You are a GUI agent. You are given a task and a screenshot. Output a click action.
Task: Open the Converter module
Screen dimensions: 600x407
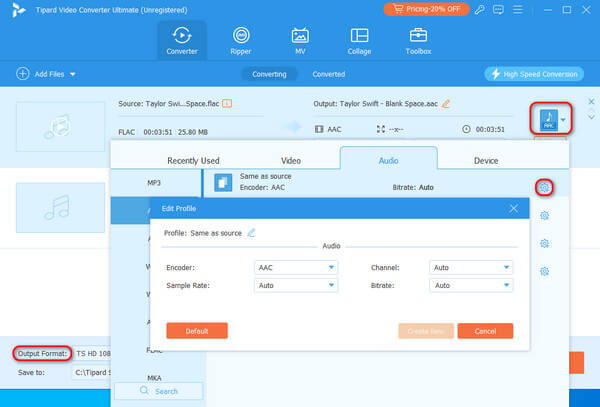pos(182,41)
